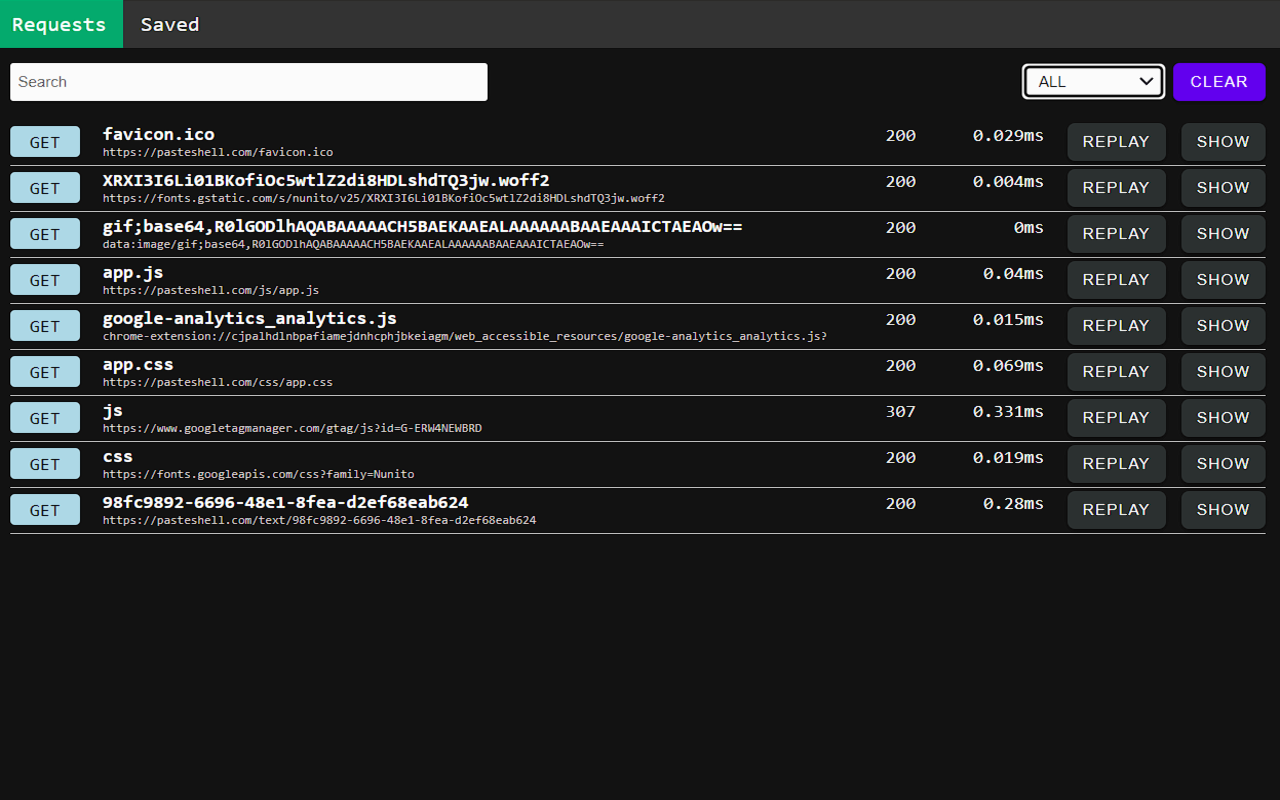Show the base64 gif request details
Viewport: 1280px width, 800px height.
(1222, 234)
